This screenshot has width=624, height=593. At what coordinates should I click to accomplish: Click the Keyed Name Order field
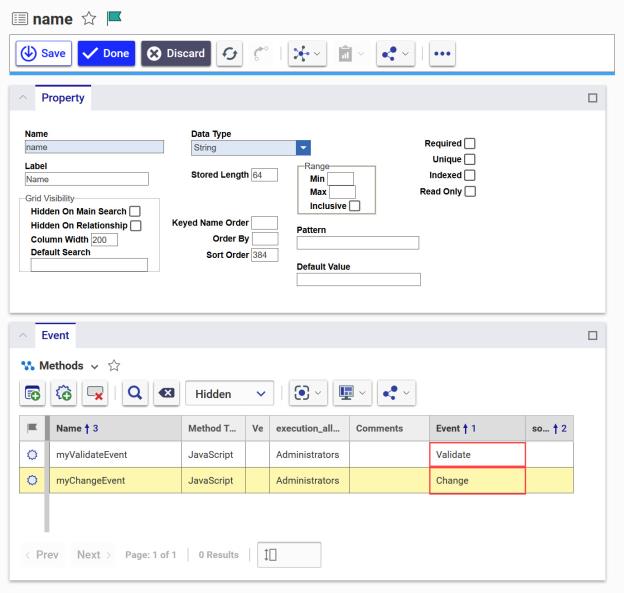(265, 223)
